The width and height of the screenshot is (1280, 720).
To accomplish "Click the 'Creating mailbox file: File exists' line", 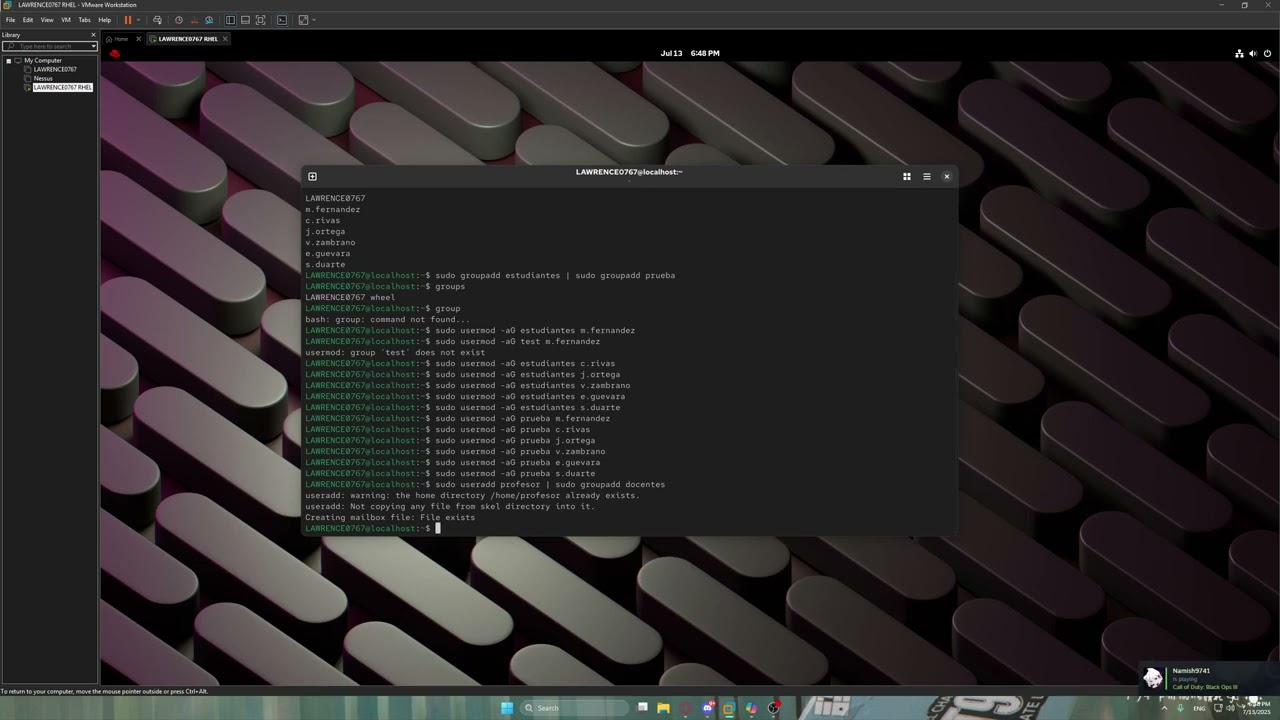I will click(x=390, y=517).
